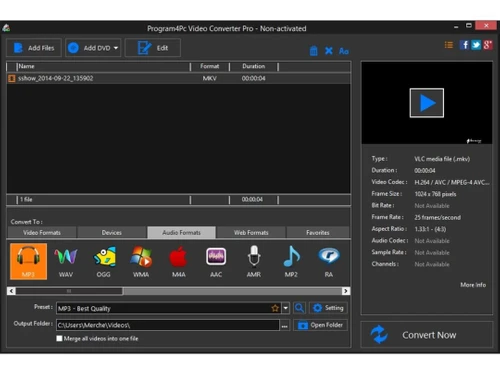
Task: Click the '25 frames/second' frame rate value
Action: (x=438, y=217)
